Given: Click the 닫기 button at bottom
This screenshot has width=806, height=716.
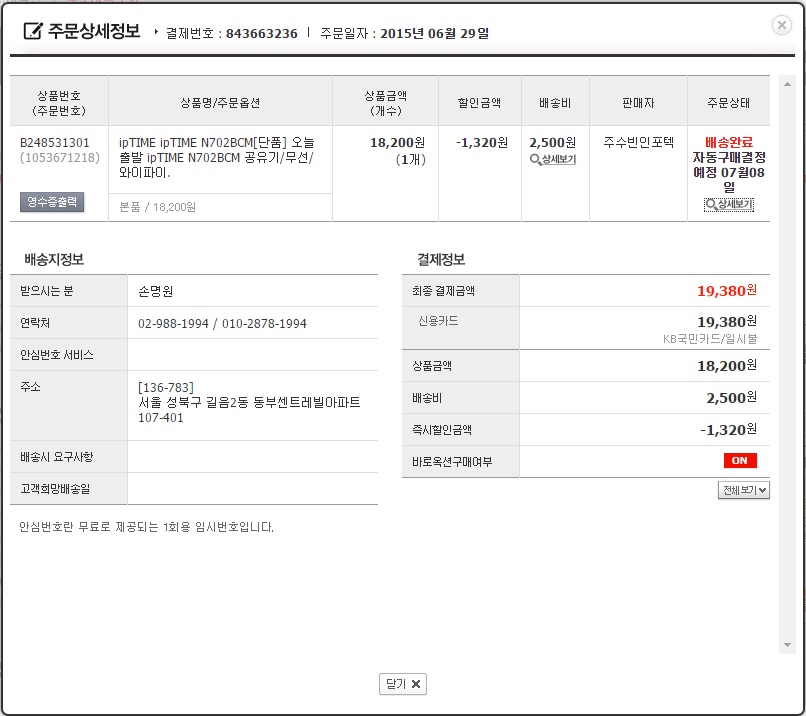Looking at the screenshot, I should tap(402, 684).
